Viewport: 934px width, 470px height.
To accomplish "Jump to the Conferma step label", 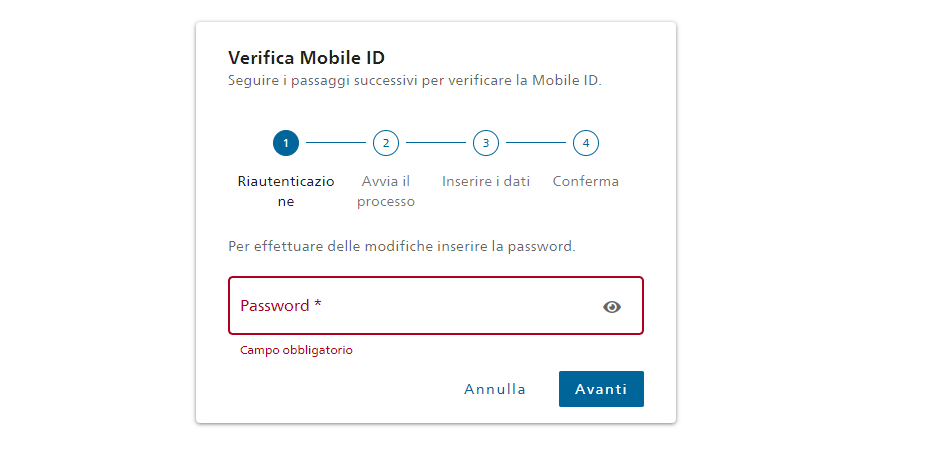I will click(x=586, y=181).
